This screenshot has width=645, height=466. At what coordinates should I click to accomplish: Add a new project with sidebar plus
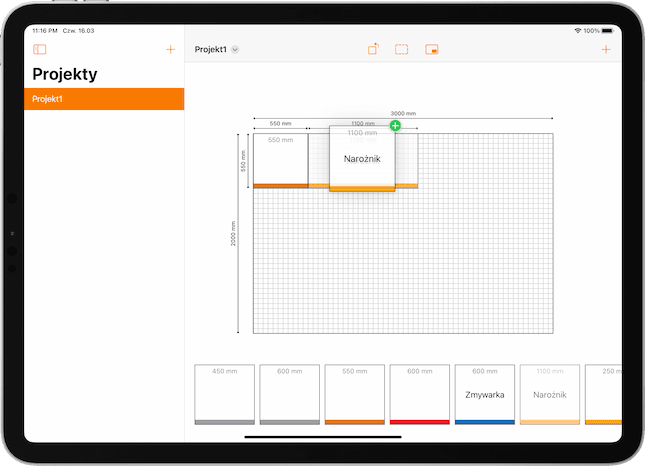[170, 50]
